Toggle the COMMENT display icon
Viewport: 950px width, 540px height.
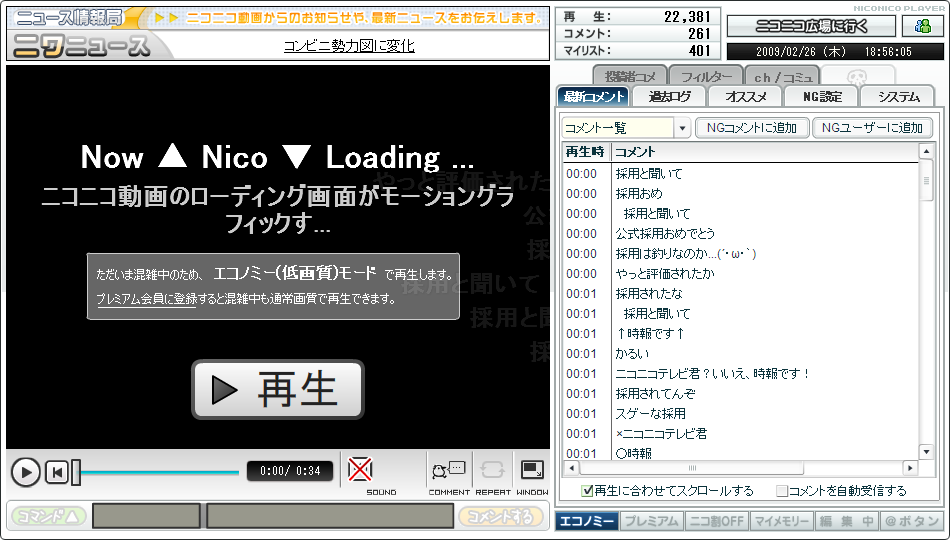(x=449, y=470)
